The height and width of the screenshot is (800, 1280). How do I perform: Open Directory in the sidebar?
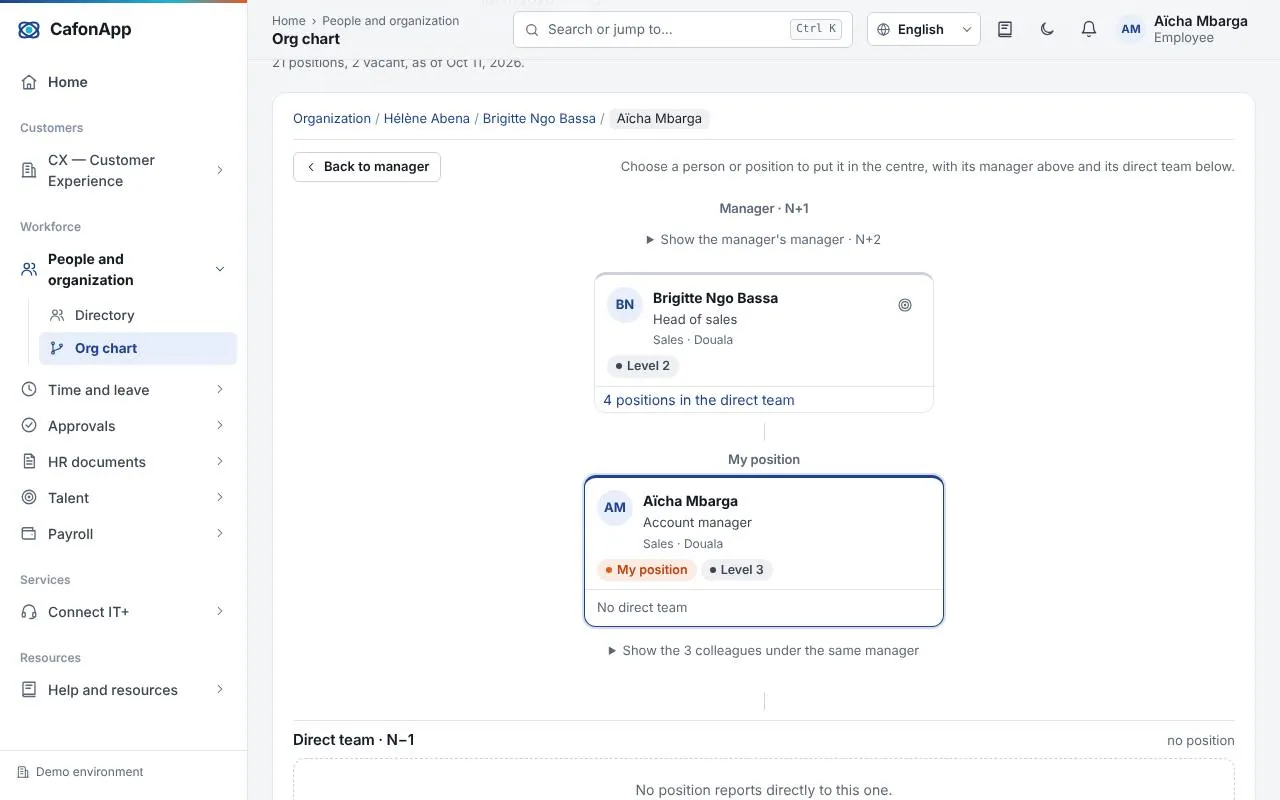(137, 315)
